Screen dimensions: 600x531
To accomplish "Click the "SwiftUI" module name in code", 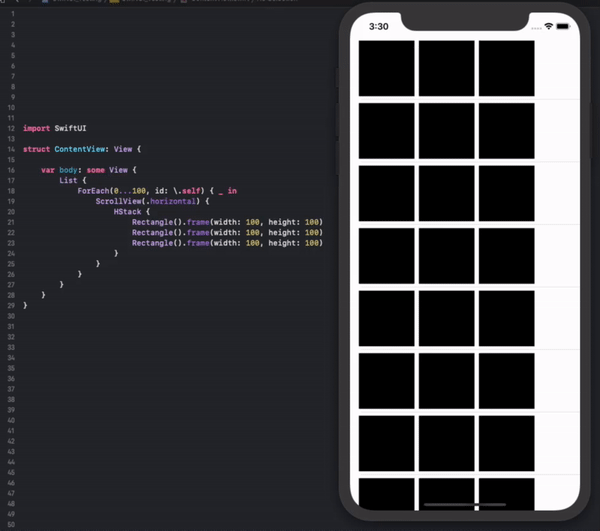I will (x=70, y=128).
